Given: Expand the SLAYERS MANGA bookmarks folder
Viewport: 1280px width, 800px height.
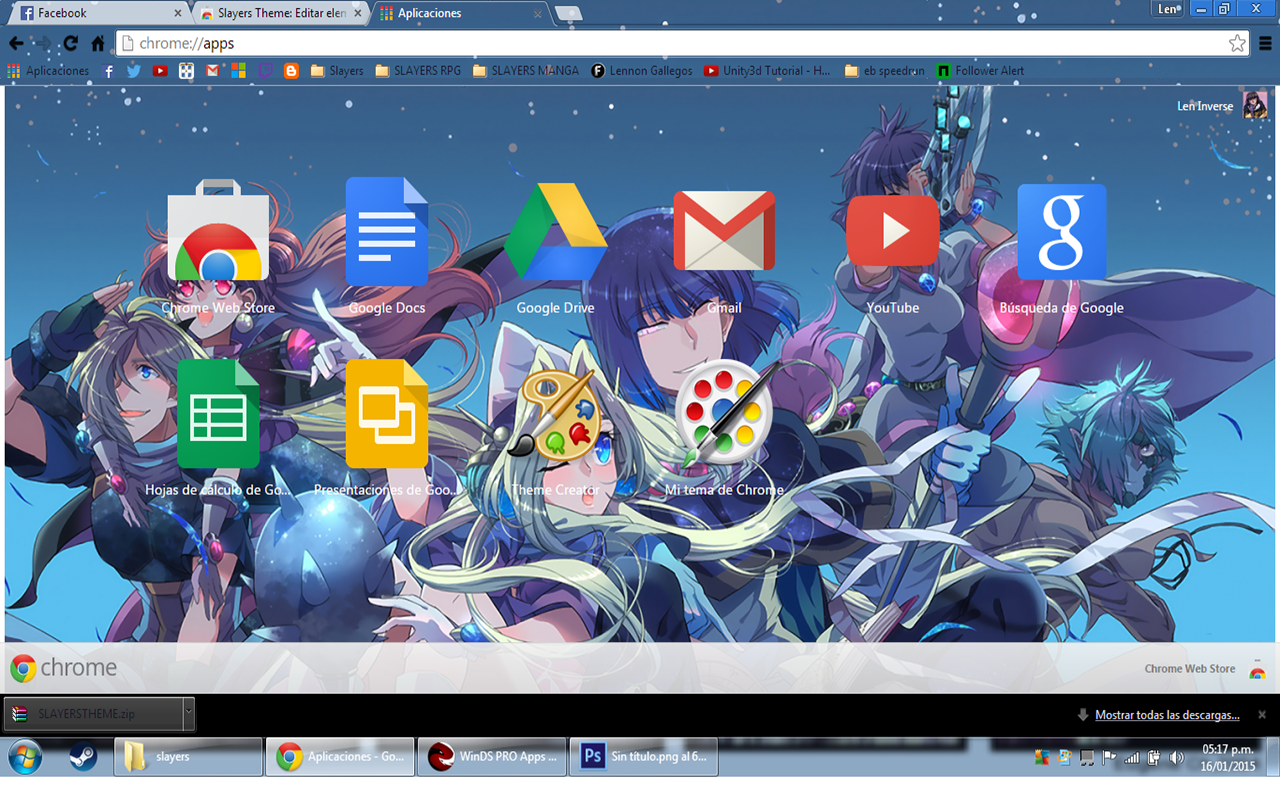Looking at the screenshot, I should pos(525,71).
